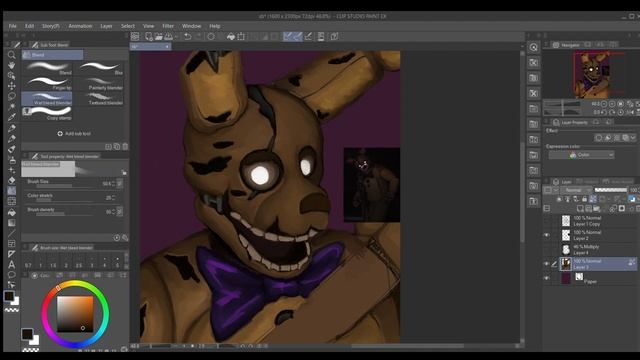Image resolution: width=640 pixels, height=360 pixels.
Task: Click the Quick Access search icon
Action: point(533,47)
